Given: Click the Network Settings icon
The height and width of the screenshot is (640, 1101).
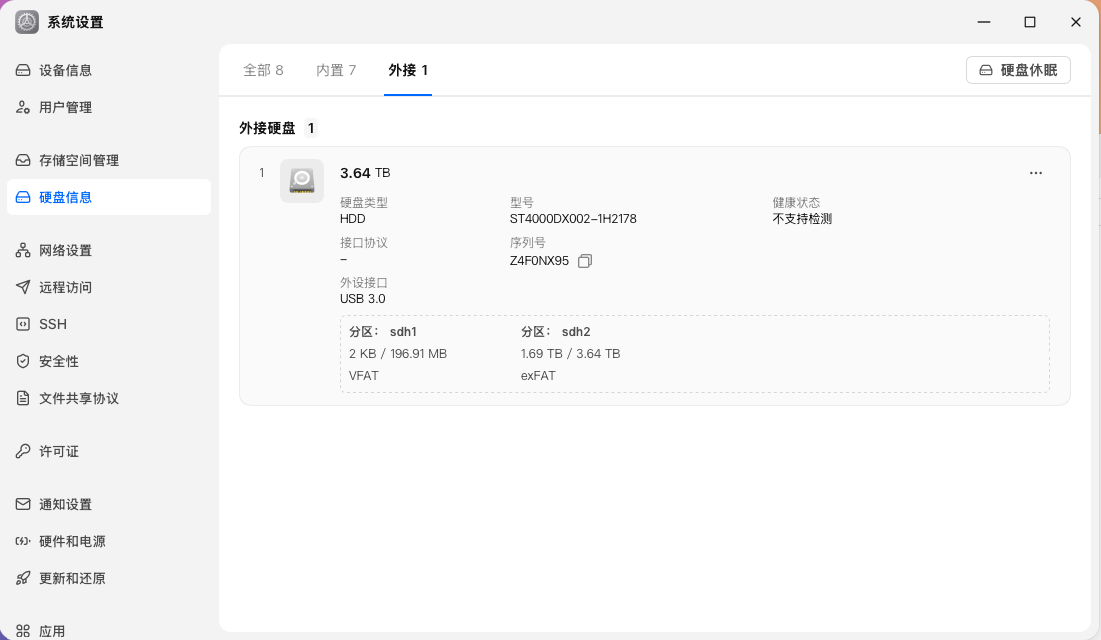Looking at the screenshot, I should pyautogui.click(x=23, y=250).
